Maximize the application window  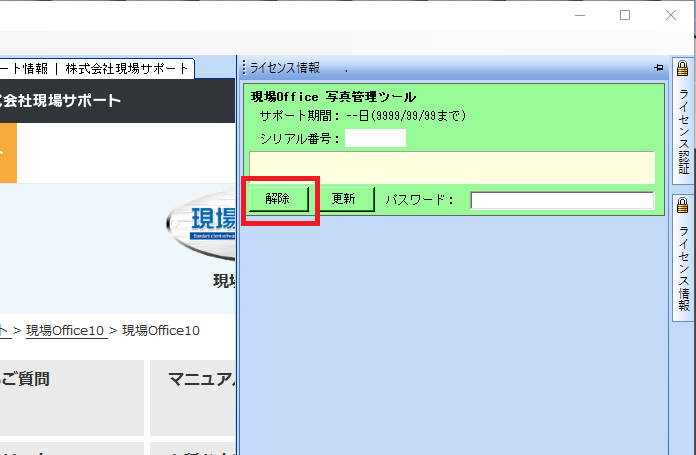tap(625, 15)
